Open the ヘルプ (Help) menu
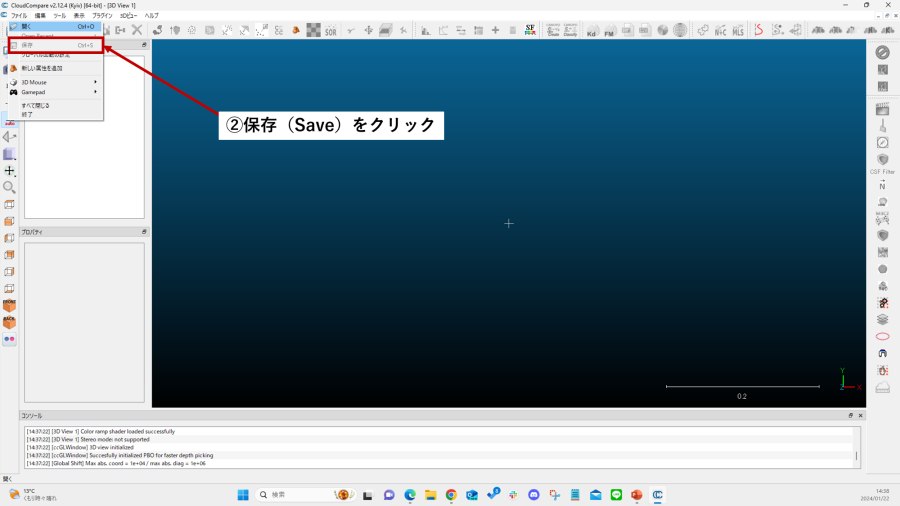This screenshot has height=506, width=900. pyautogui.click(x=152, y=15)
